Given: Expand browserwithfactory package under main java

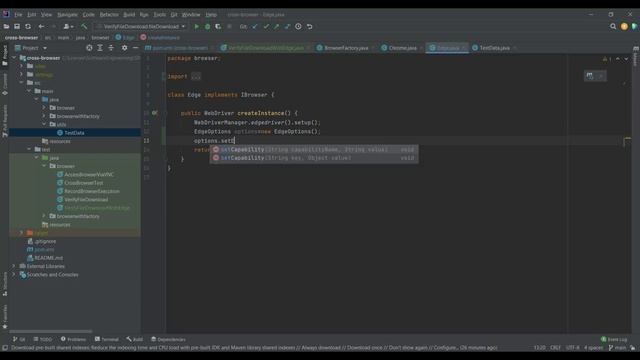Looking at the screenshot, I should pyautogui.click(x=44, y=116).
